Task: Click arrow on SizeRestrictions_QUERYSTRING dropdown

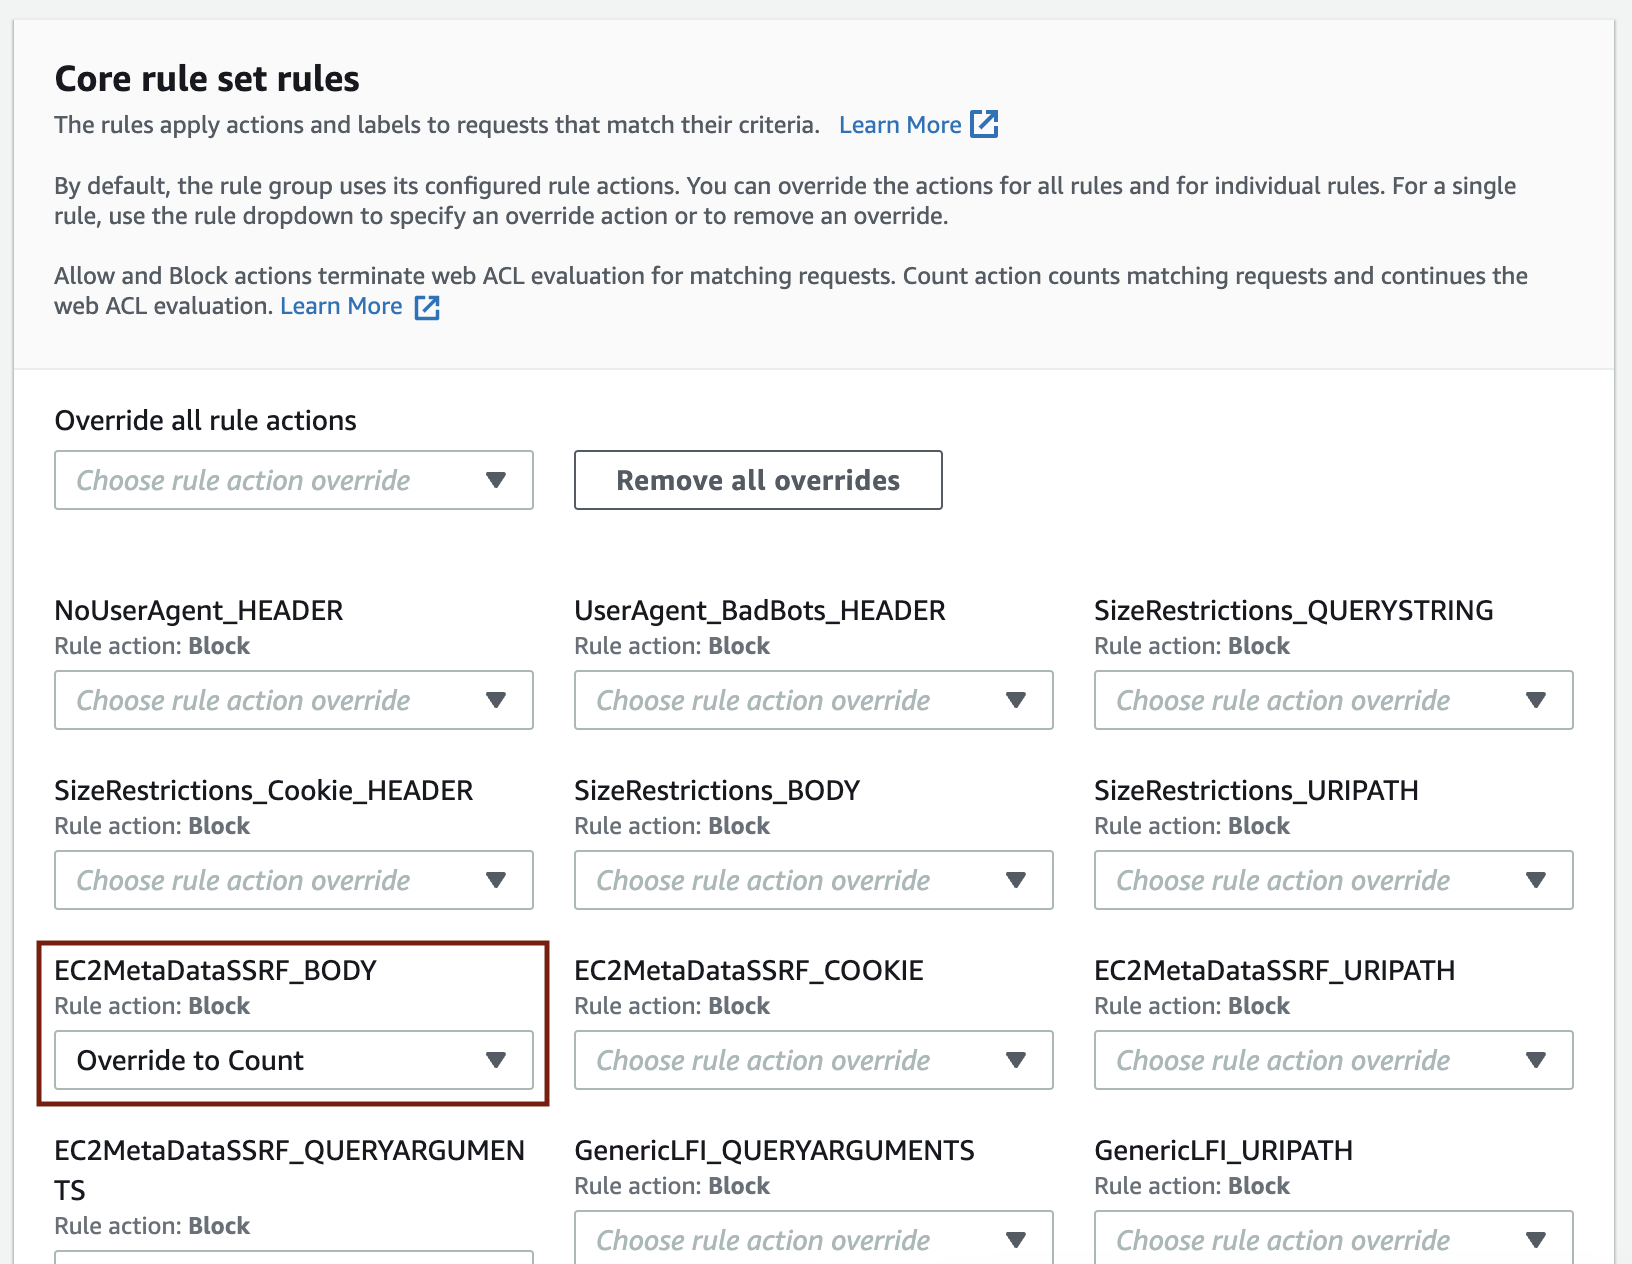Action: (1536, 700)
